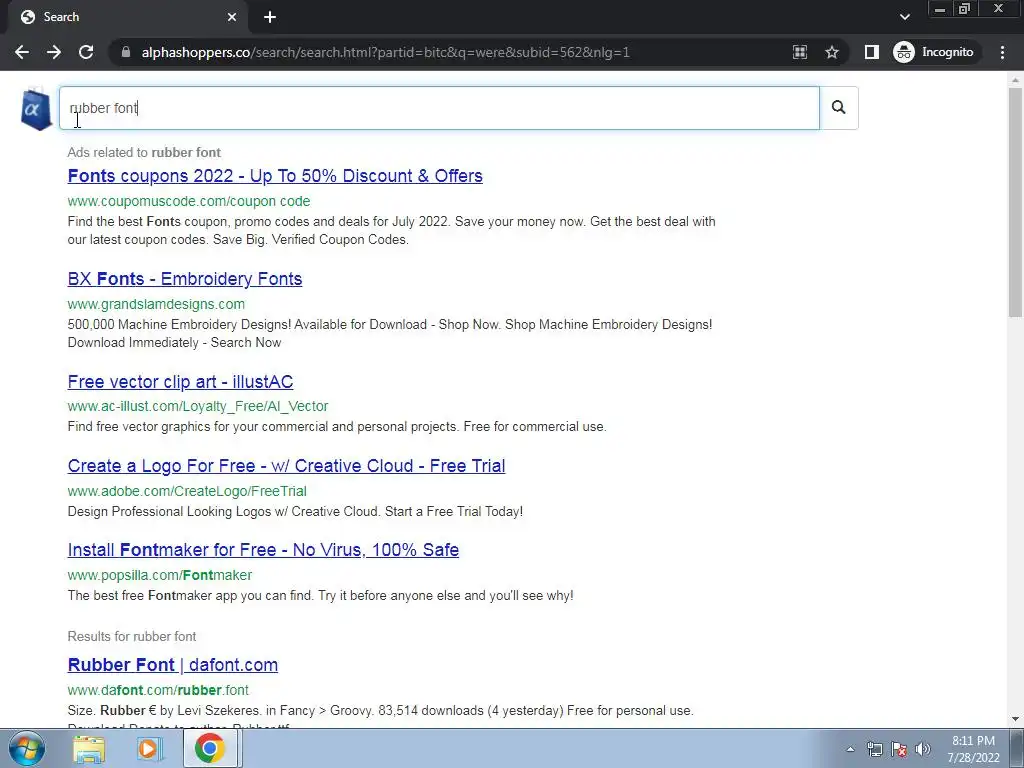Image resolution: width=1024 pixels, height=768 pixels.
Task: Click www.coupomuscode.com/coupon code URL text
Action: click(x=189, y=201)
